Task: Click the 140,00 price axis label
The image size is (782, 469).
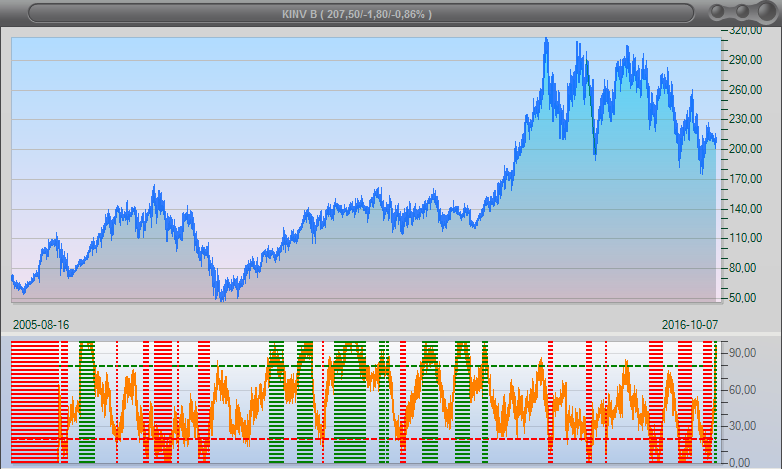Action: point(746,209)
